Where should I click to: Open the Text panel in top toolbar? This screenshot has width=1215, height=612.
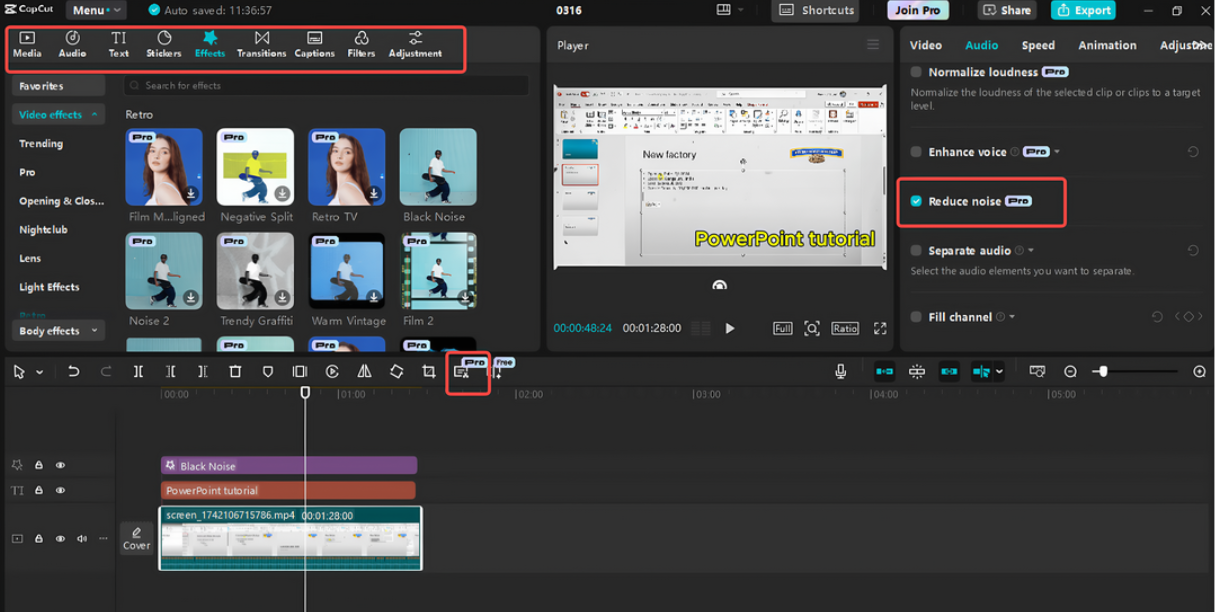pyautogui.click(x=118, y=44)
